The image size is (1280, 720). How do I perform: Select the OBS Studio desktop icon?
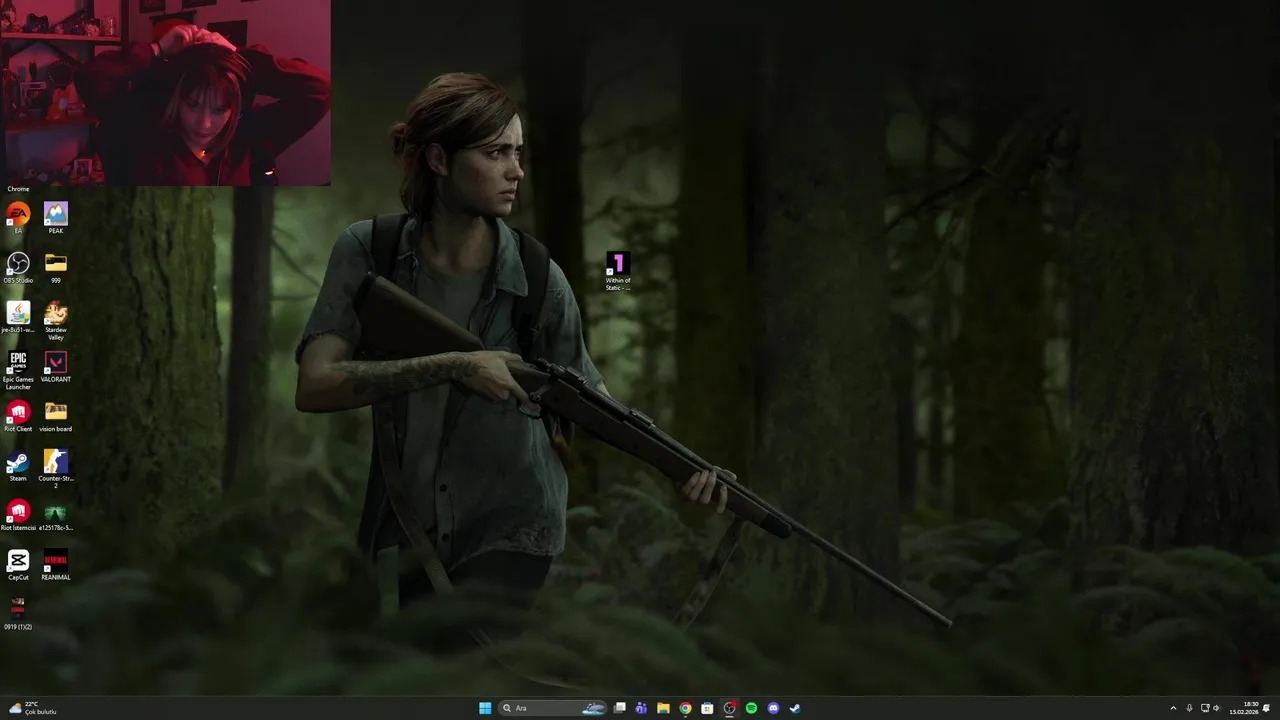[x=18, y=267]
